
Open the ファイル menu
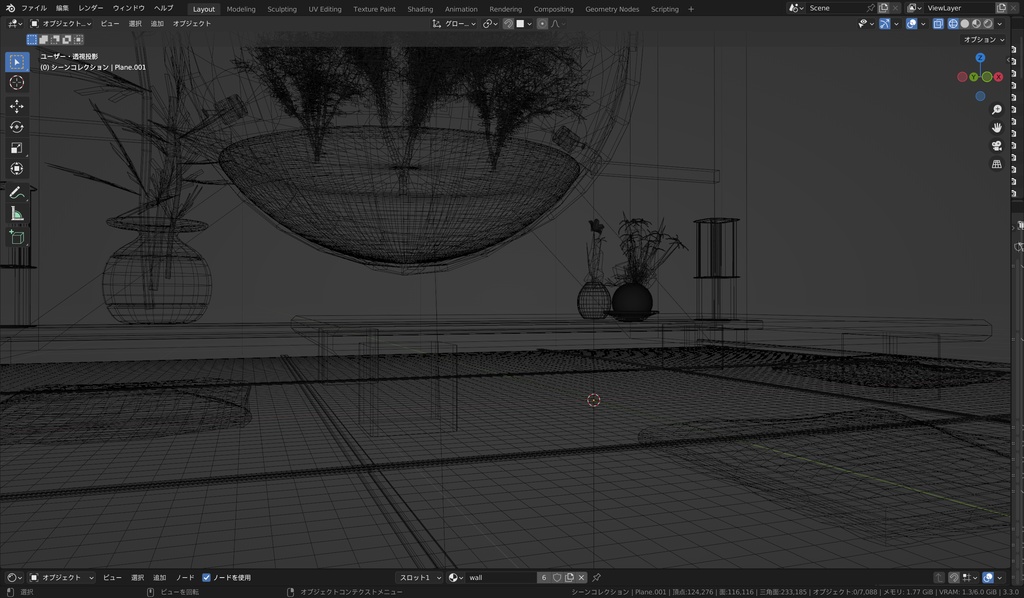pos(34,8)
